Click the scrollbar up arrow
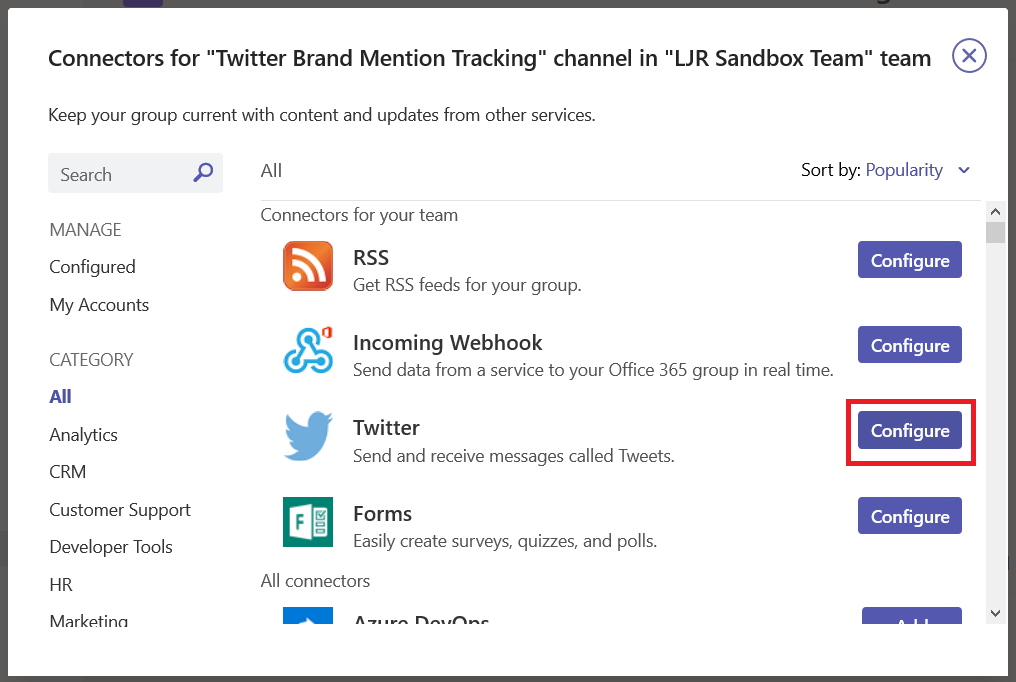The width and height of the screenshot is (1016, 682). (995, 212)
